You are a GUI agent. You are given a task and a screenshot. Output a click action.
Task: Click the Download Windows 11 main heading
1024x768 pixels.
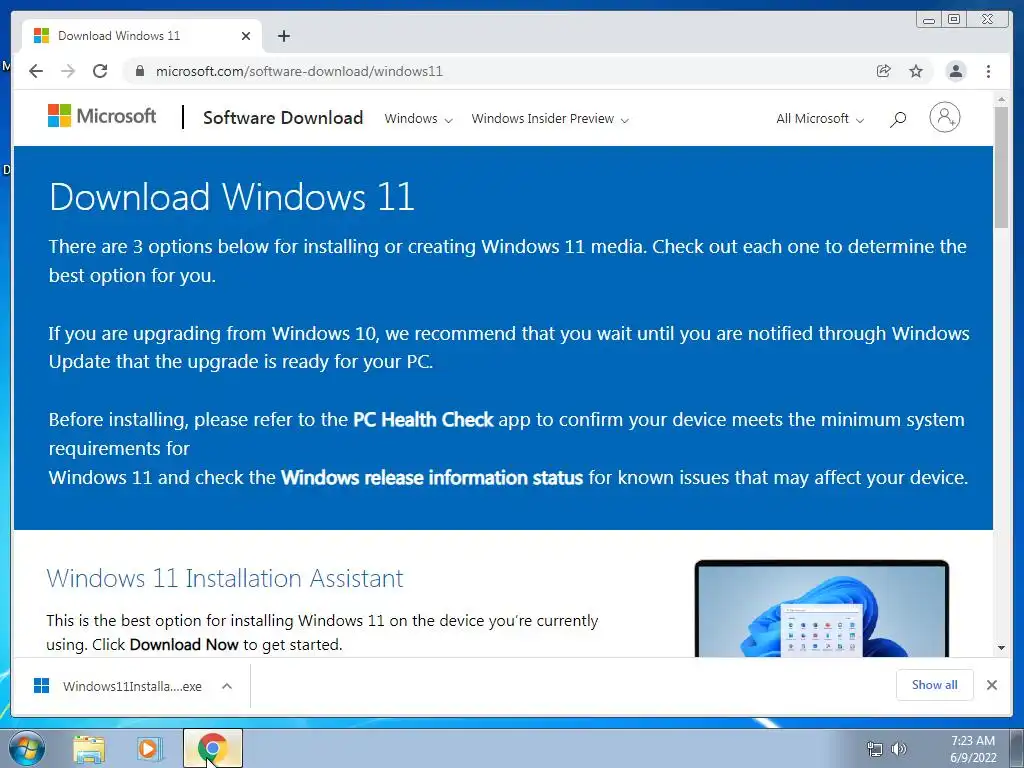point(232,197)
